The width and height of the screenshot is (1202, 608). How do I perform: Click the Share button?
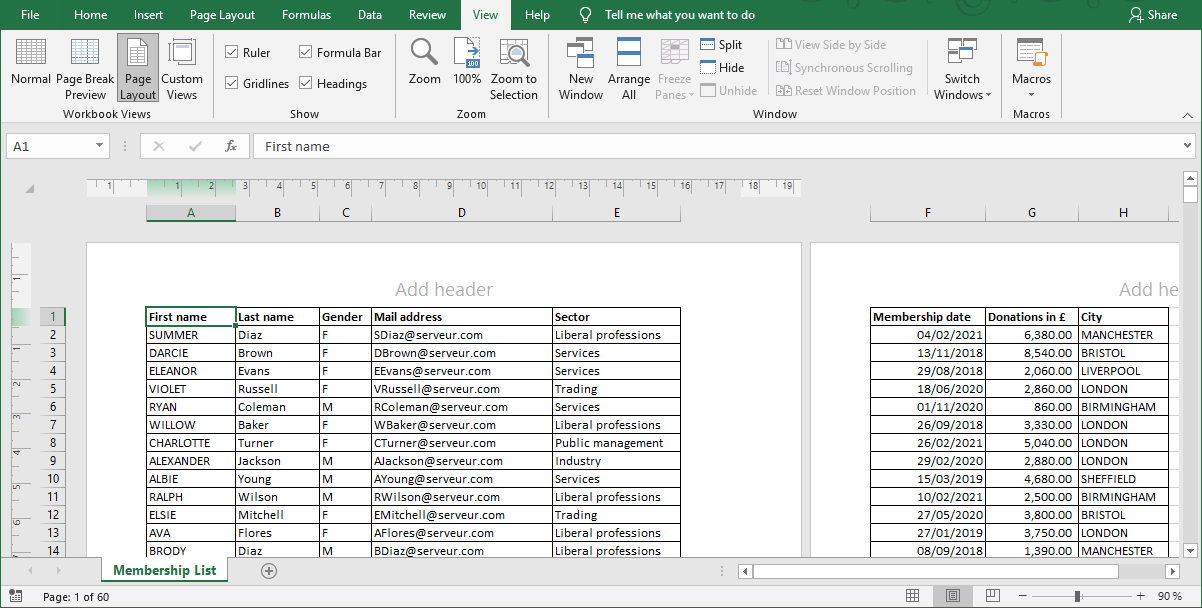(x=1157, y=14)
